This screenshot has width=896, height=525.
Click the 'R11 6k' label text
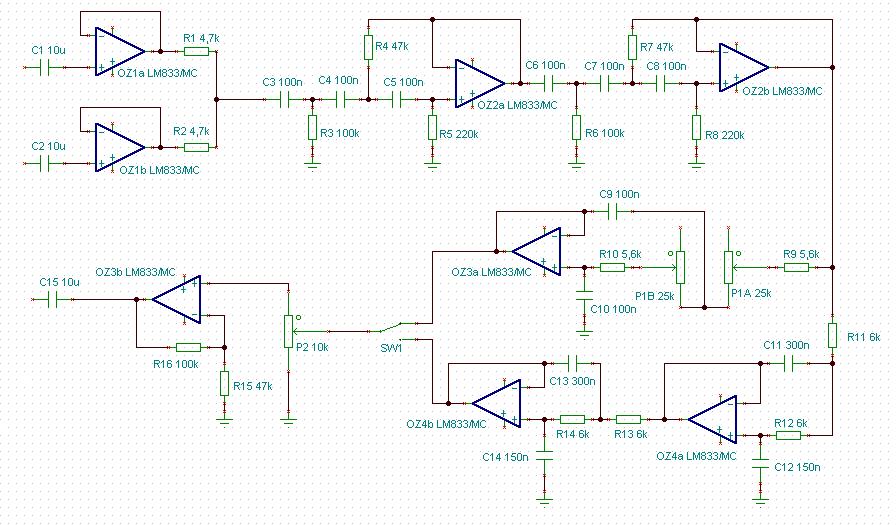[x=863, y=337]
